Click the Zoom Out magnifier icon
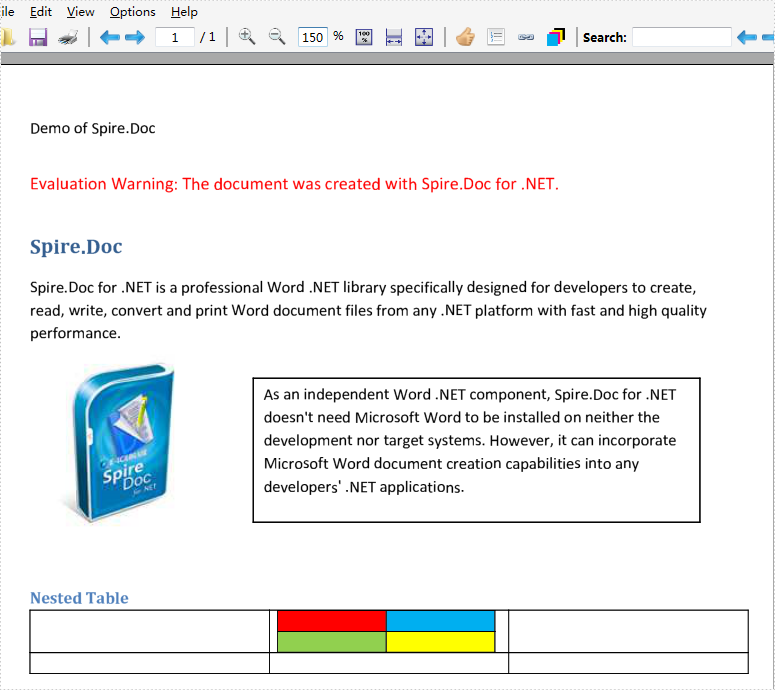 coord(276,37)
